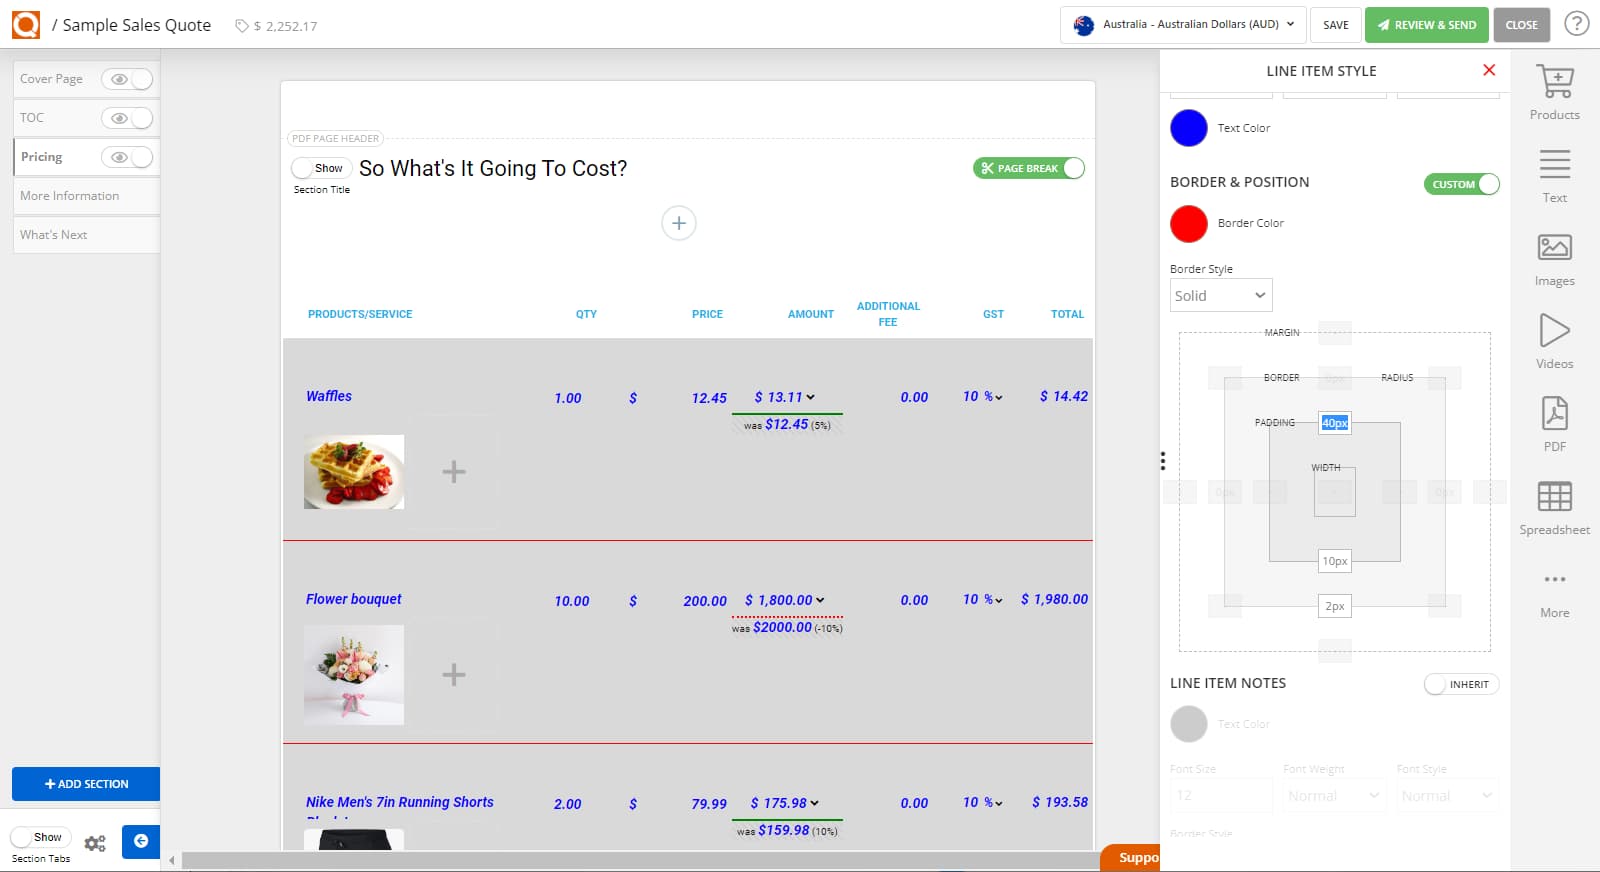This screenshot has height=872, width=1600.
Task: Click Review & Send
Action: (1427, 25)
